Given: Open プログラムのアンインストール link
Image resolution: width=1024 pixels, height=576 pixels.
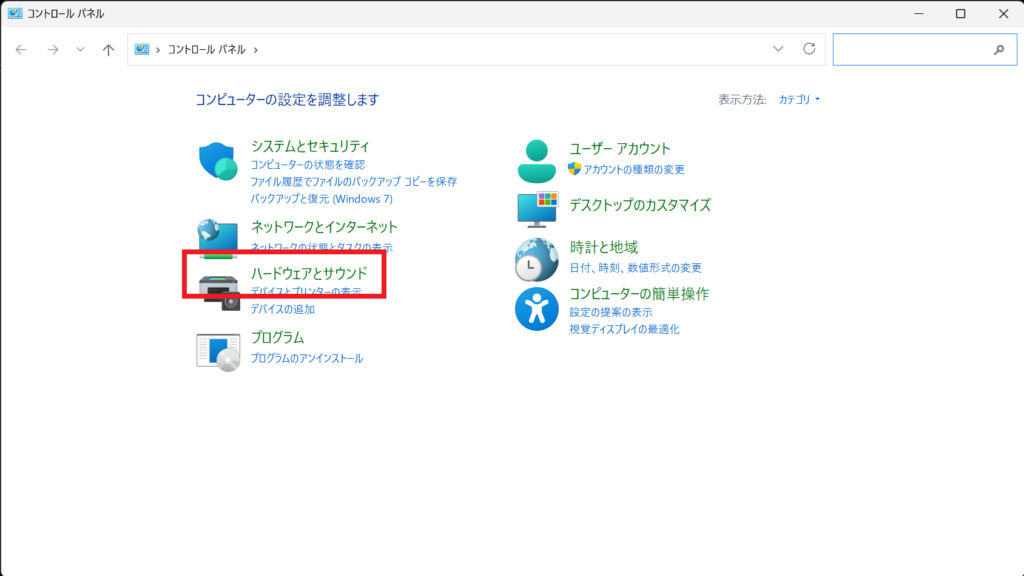Looking at the screenshot, I should point(306,358).
